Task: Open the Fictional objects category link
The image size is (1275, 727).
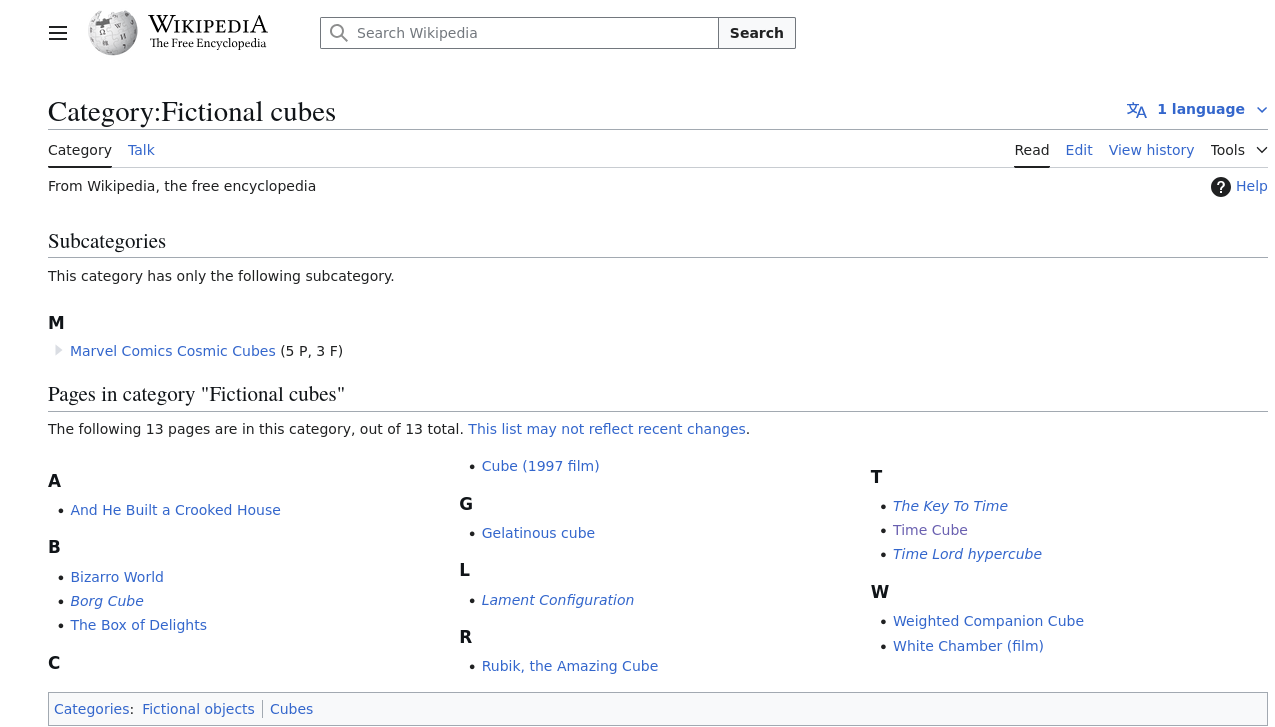Action: click(x=198, y=709)
